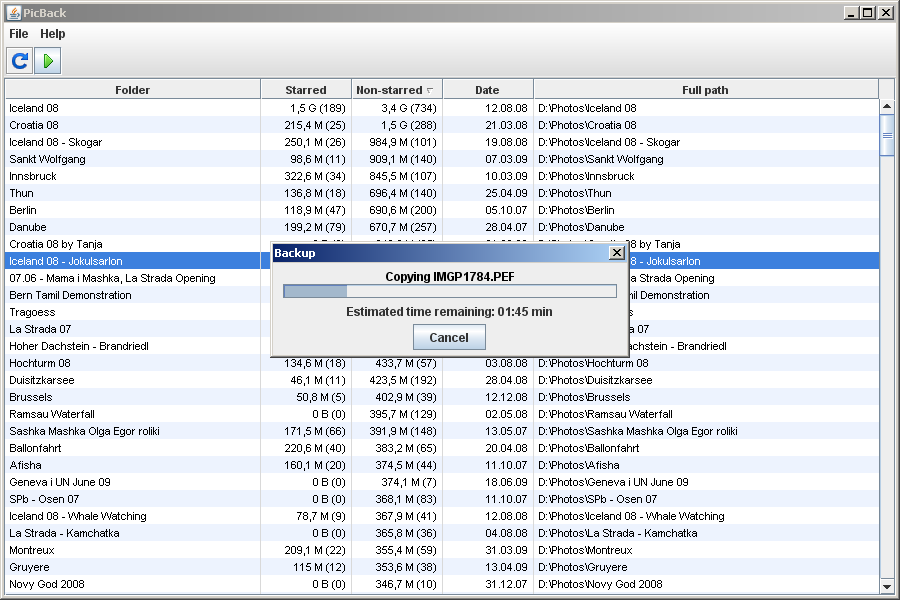Click the scrollbar down arrow

(x=887, y=586)
